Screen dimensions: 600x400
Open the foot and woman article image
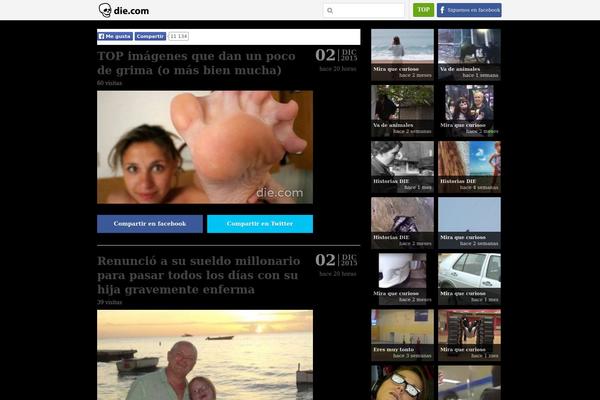point(205,147)
